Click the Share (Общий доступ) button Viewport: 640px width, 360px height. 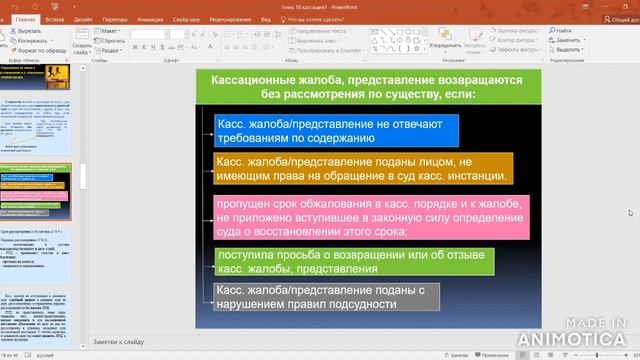tap(622, 19)
